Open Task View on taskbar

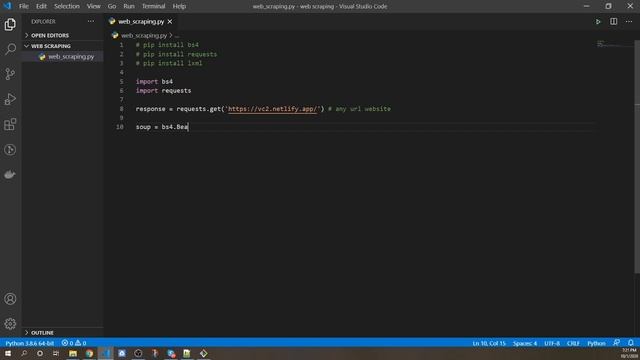pyautogui.click(x=56, y=353)
